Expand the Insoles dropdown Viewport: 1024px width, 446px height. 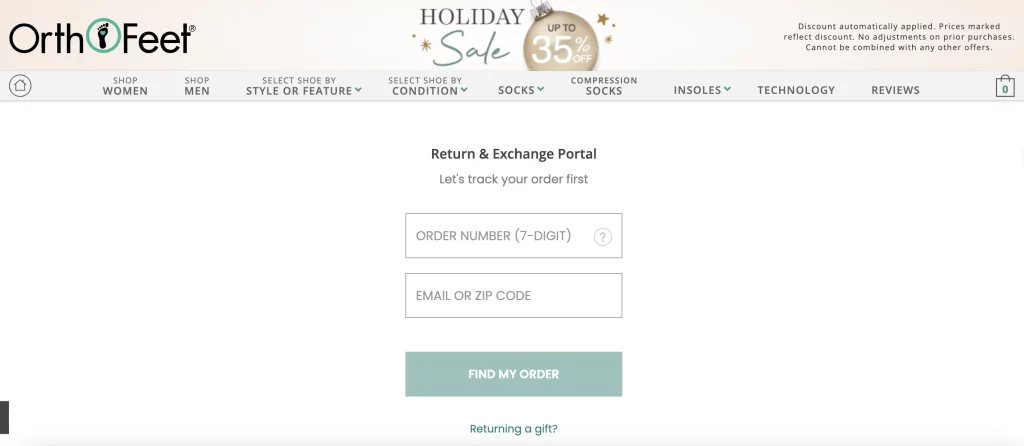[x=702, y=90]
